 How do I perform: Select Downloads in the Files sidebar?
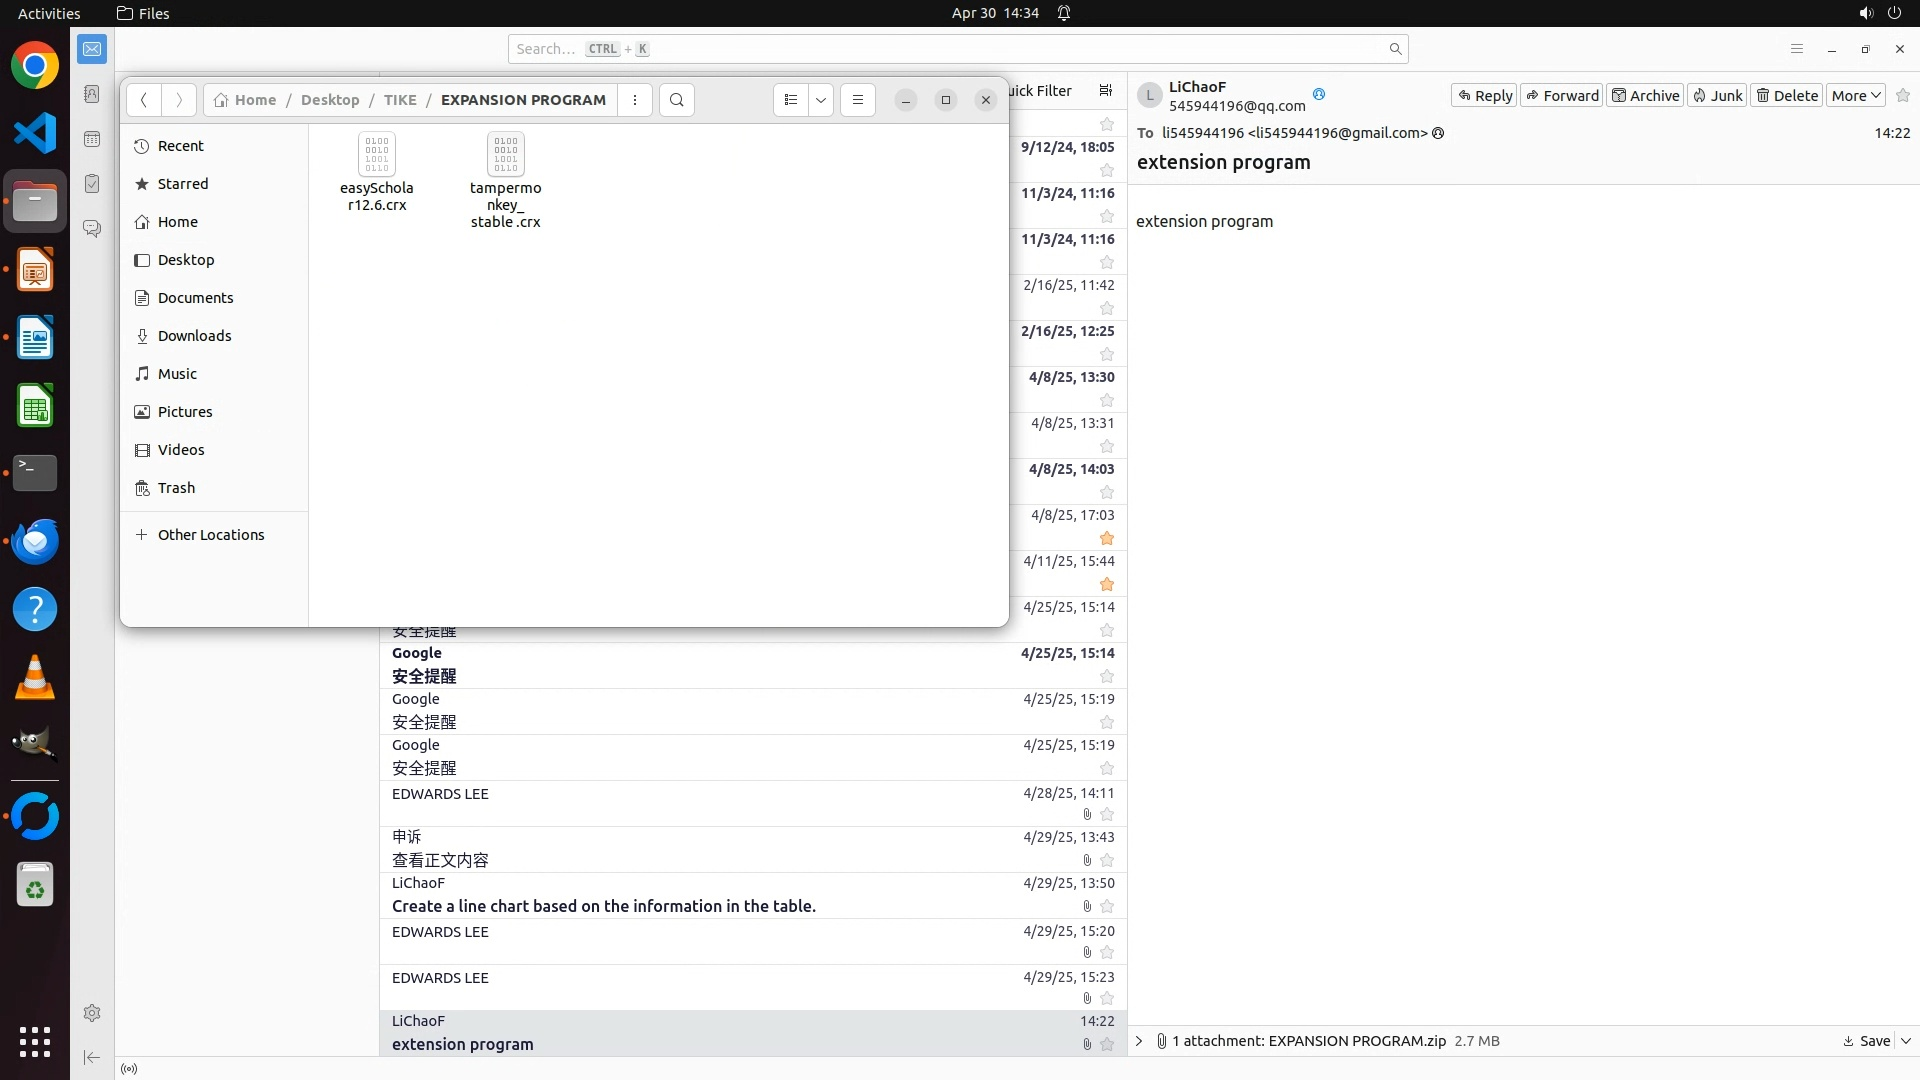[194, 336]
